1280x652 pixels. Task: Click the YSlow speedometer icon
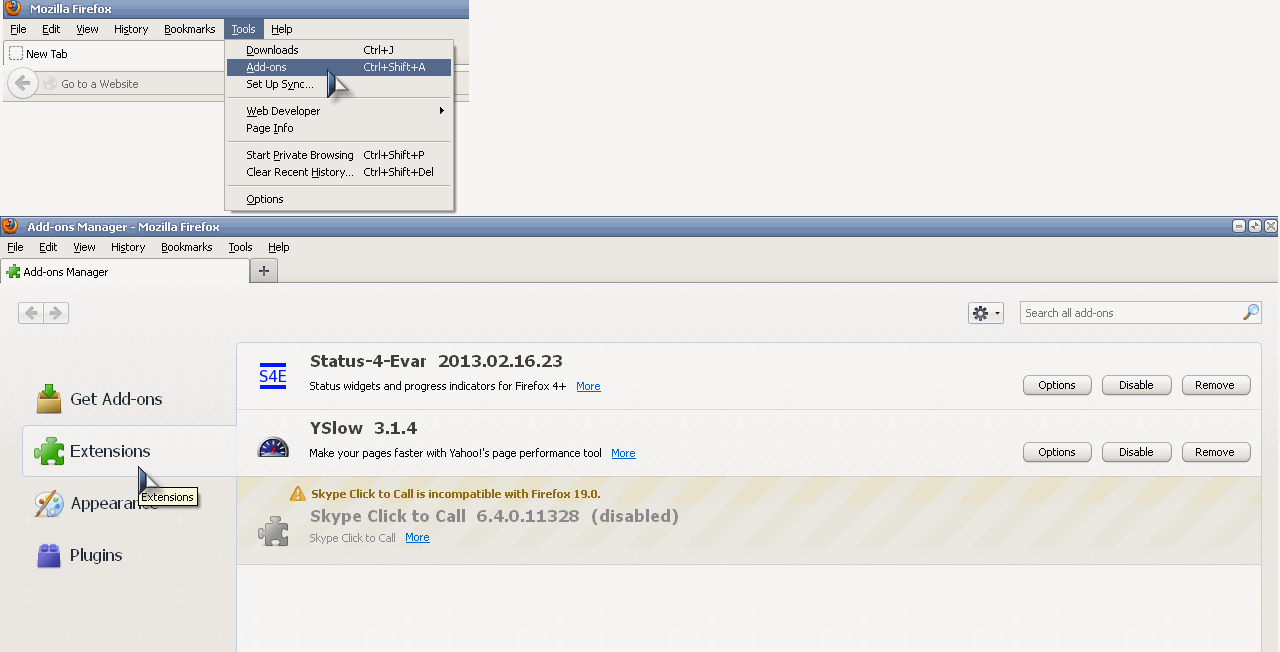pyautogui.click(x=273, y=446)
